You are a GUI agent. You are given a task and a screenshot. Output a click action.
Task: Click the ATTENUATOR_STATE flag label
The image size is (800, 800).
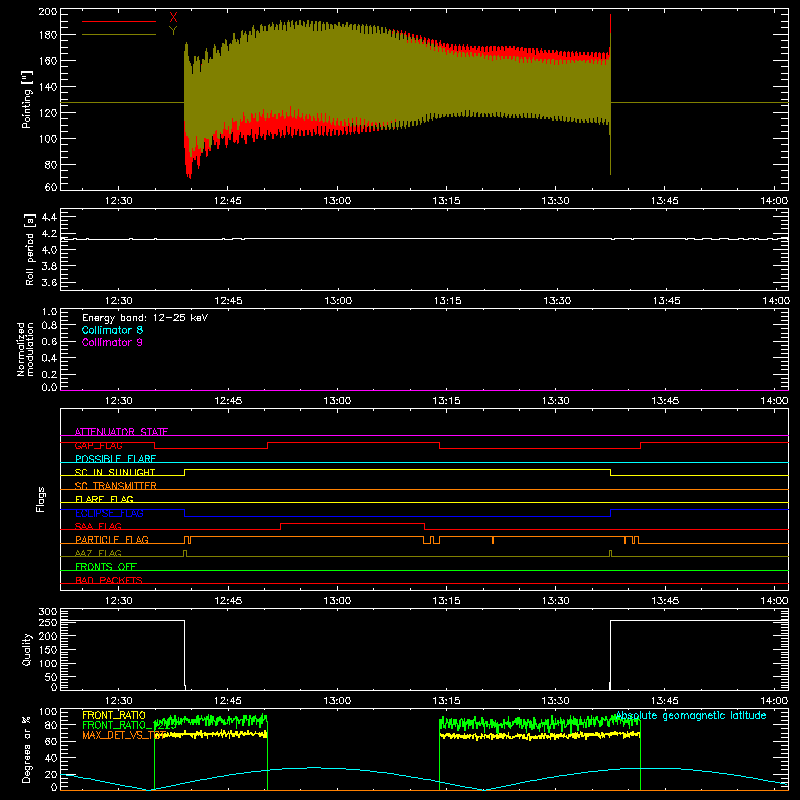(x=121, y=432)
